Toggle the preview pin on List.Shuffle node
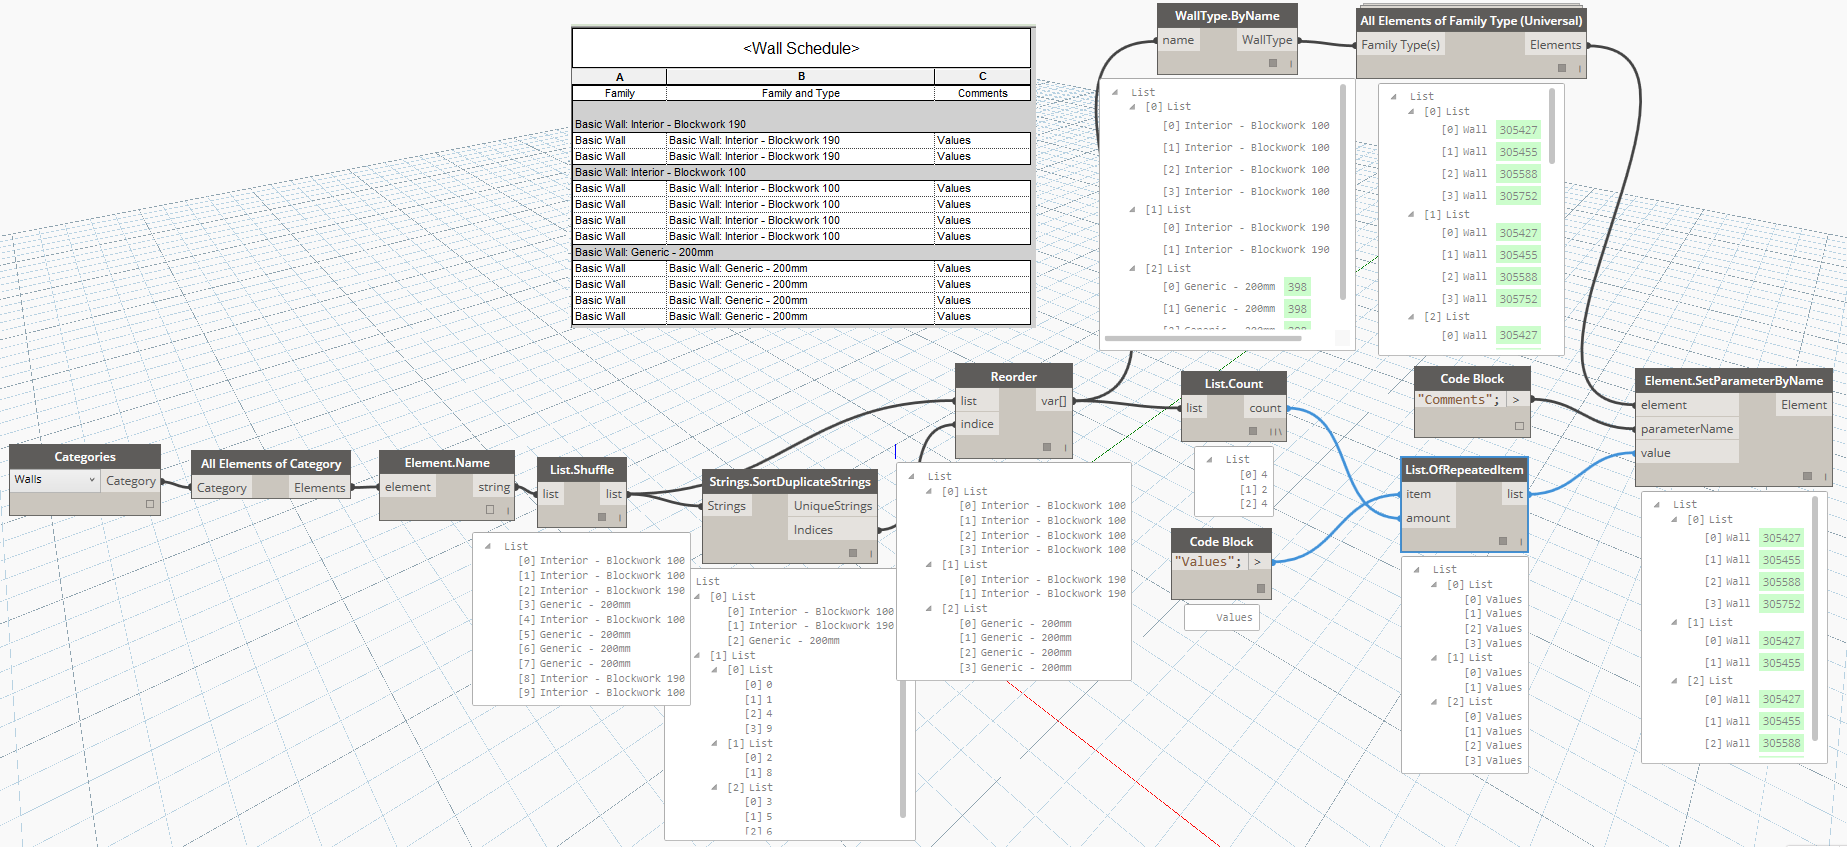The height and width of the screenshot is (847, 1847). click(602, 517)
